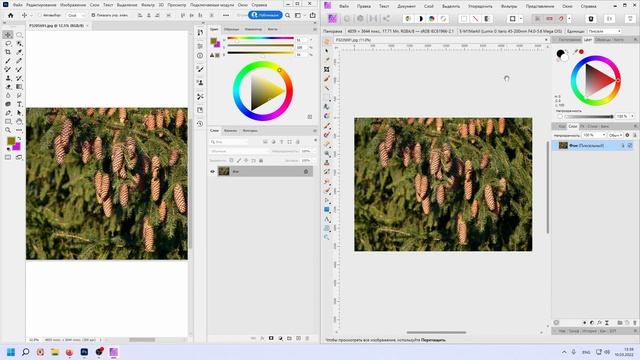Image resolution: width=640 pixels, height=360 pixels.
Task: Click Photoshop hue slider in color panel
Action: (x=260, y=38)
